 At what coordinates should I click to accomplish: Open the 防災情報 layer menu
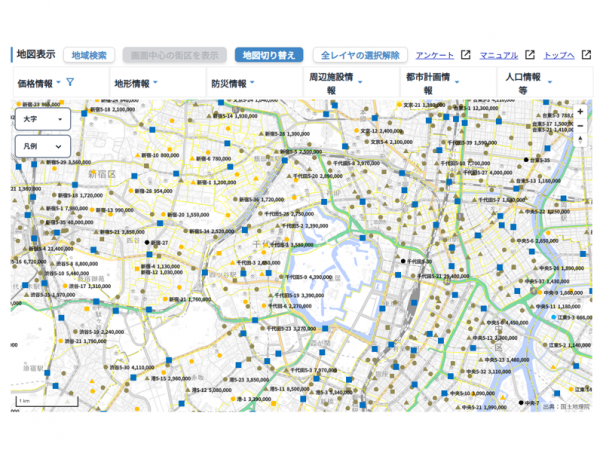(x=233, y=84)
